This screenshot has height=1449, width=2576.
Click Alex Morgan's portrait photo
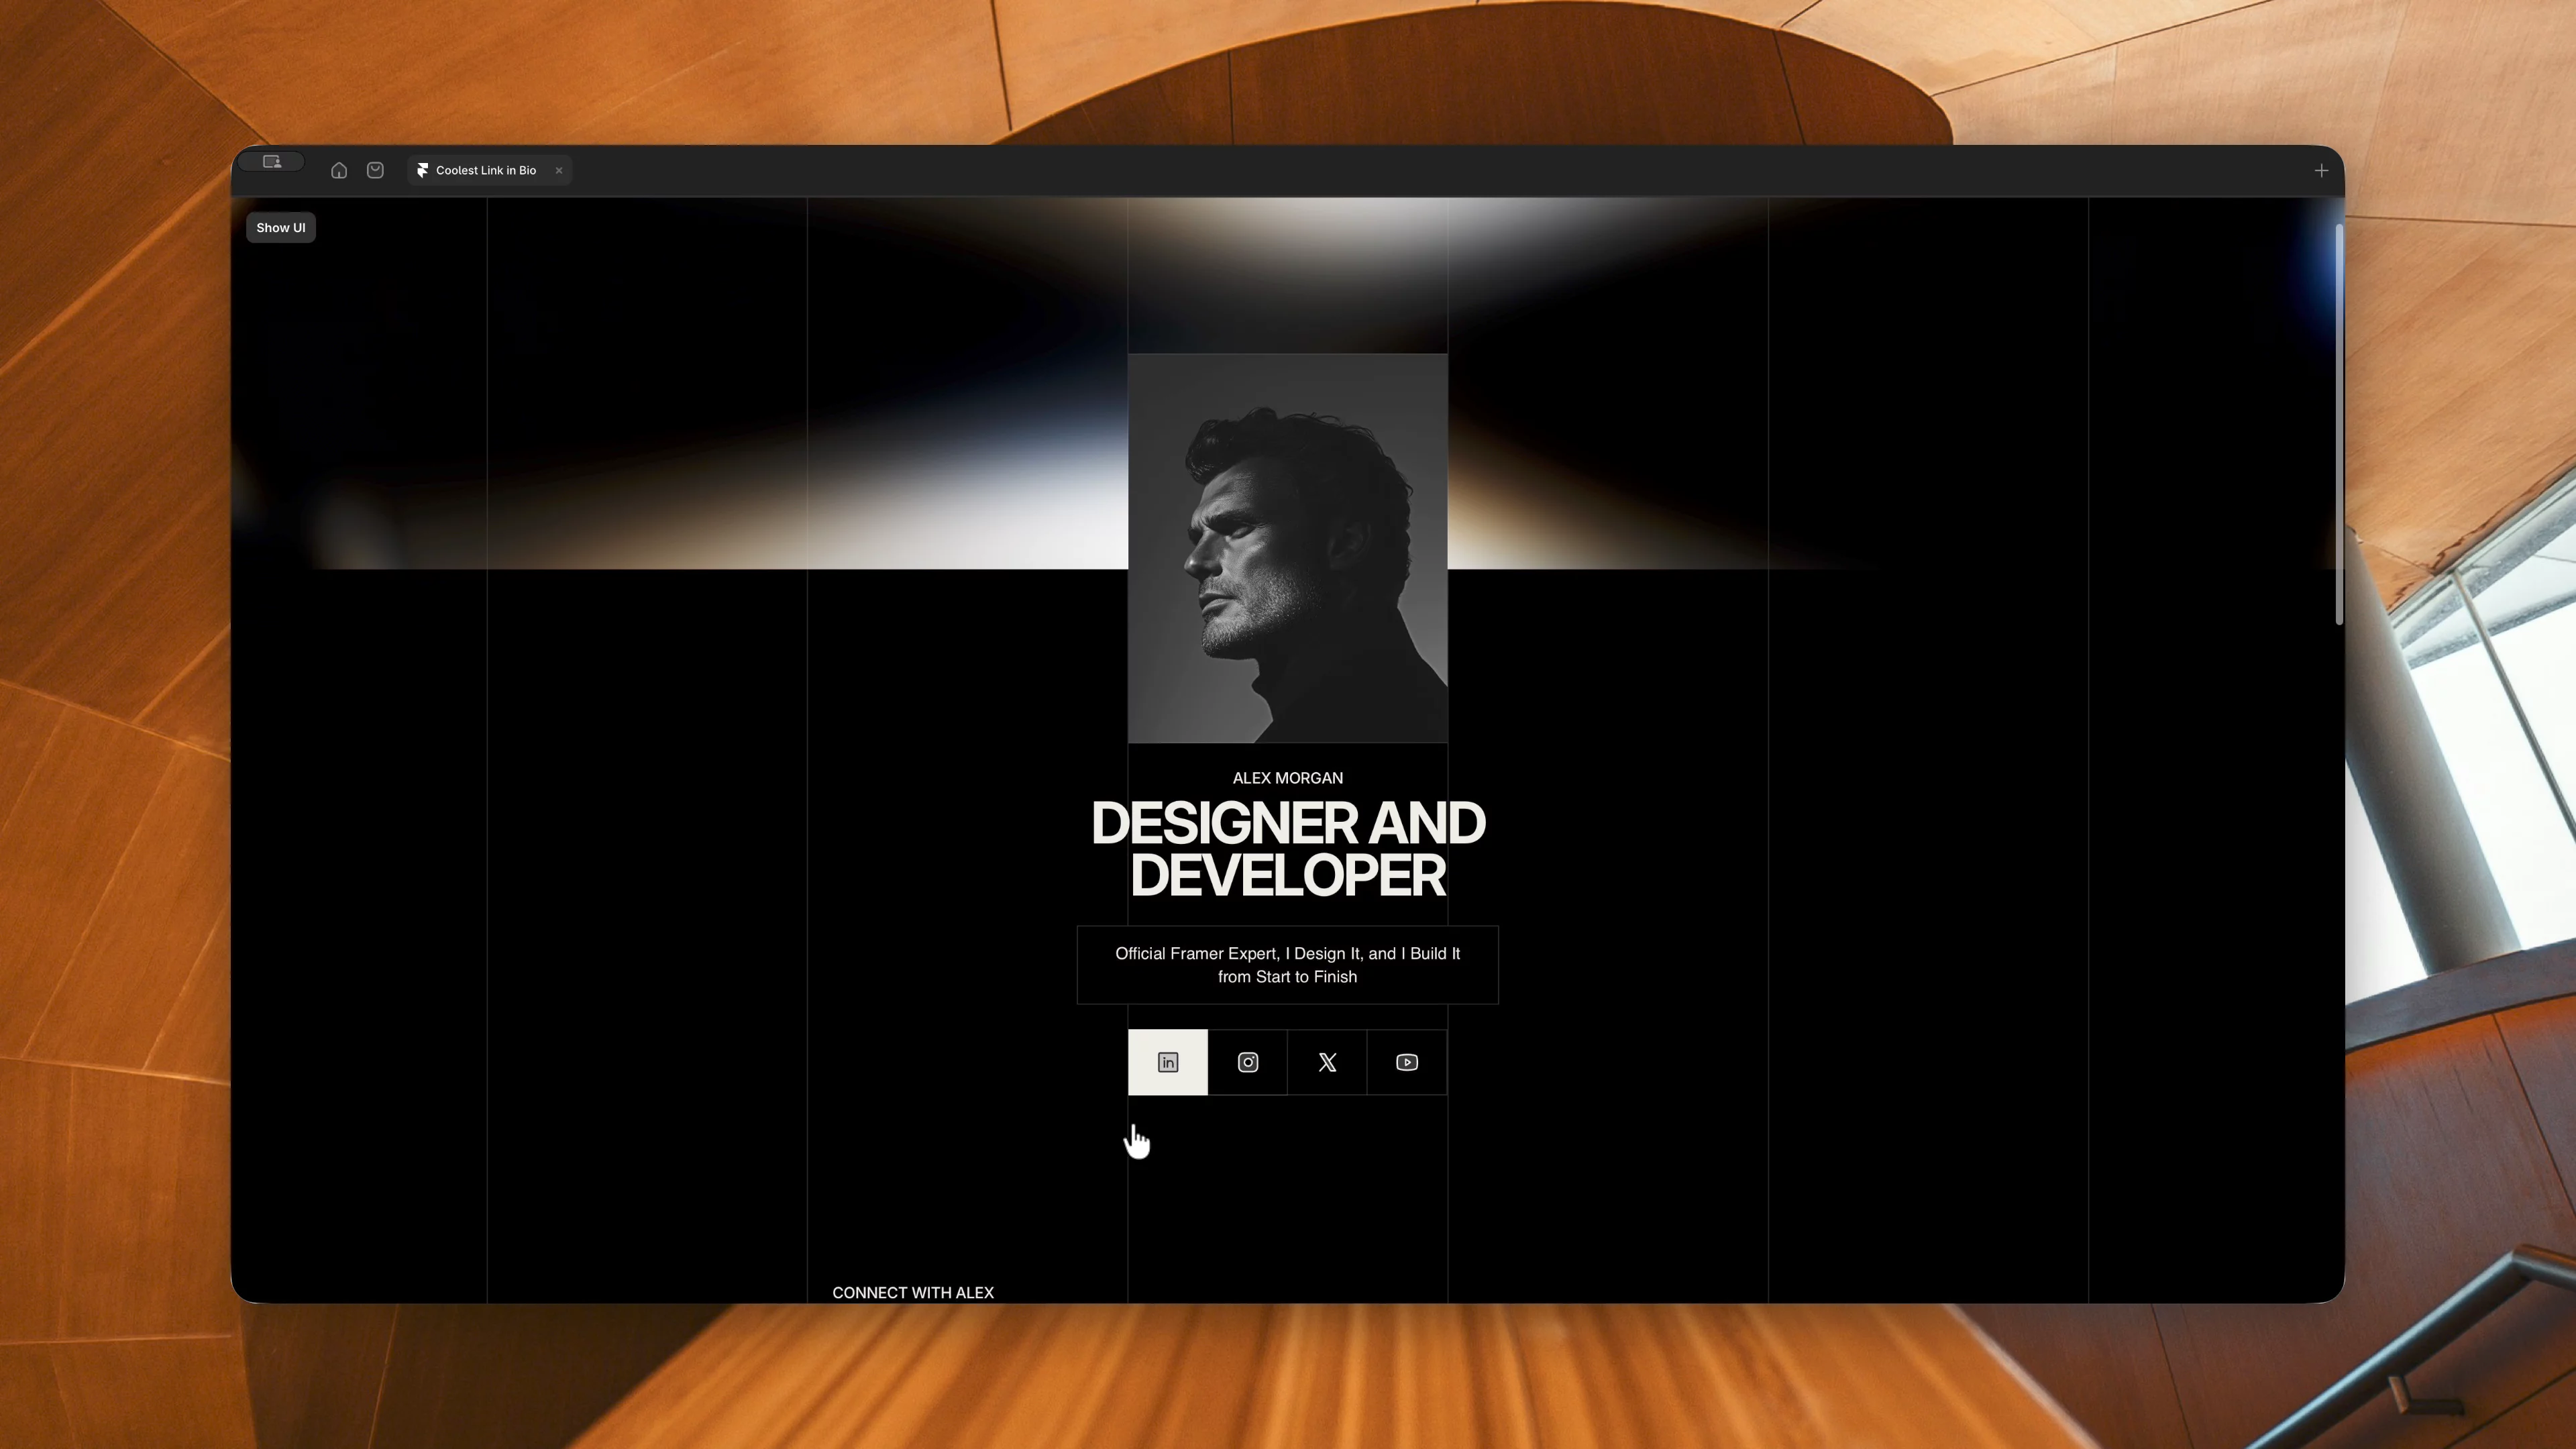point(1288,548)
